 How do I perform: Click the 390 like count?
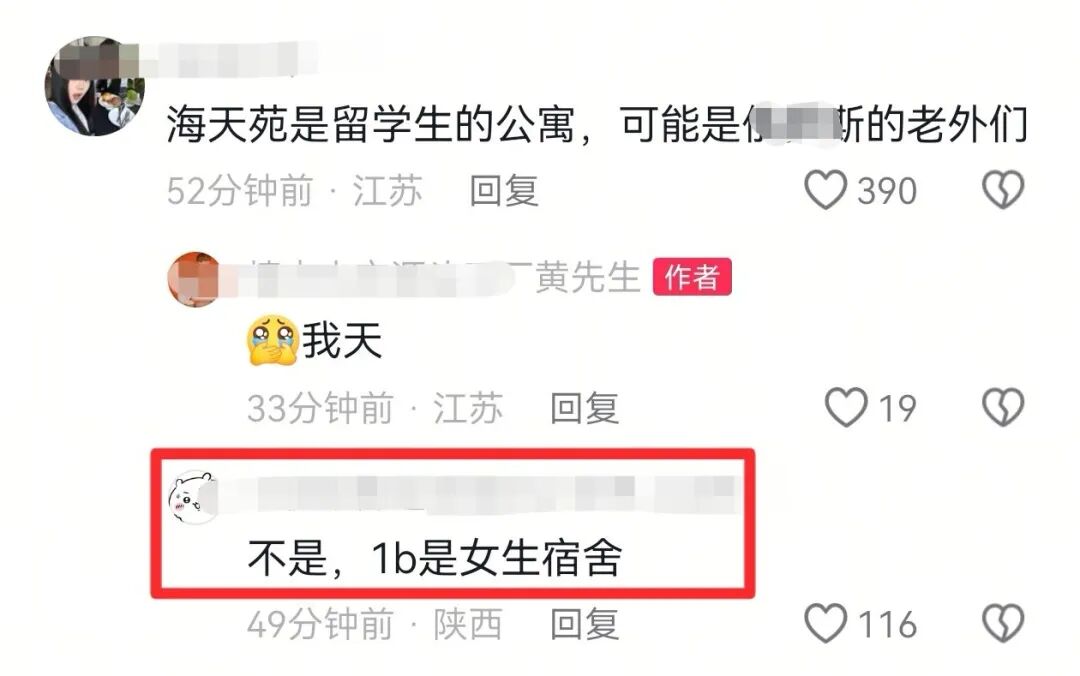pos(886,191)
